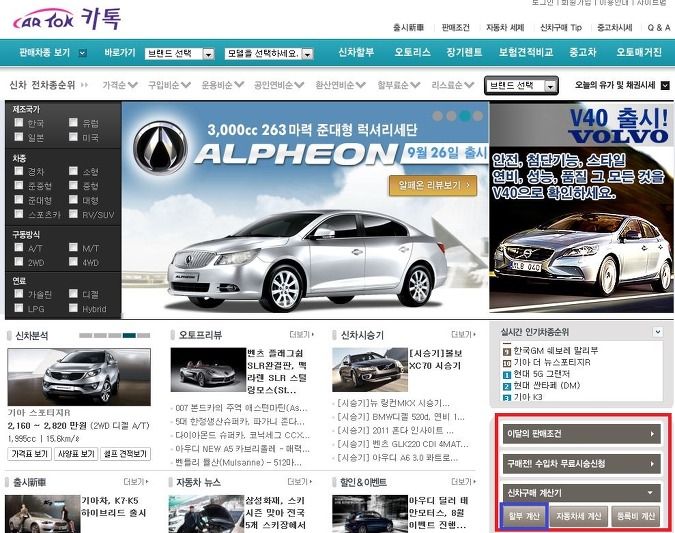Open the Q & A link
The image size is (675, 533).
659,28
